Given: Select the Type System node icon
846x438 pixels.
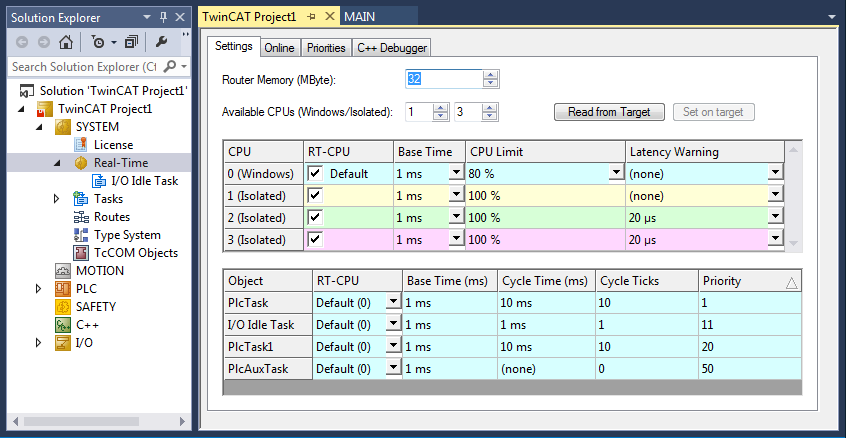Looking at the screenshot, I should 81,235.
